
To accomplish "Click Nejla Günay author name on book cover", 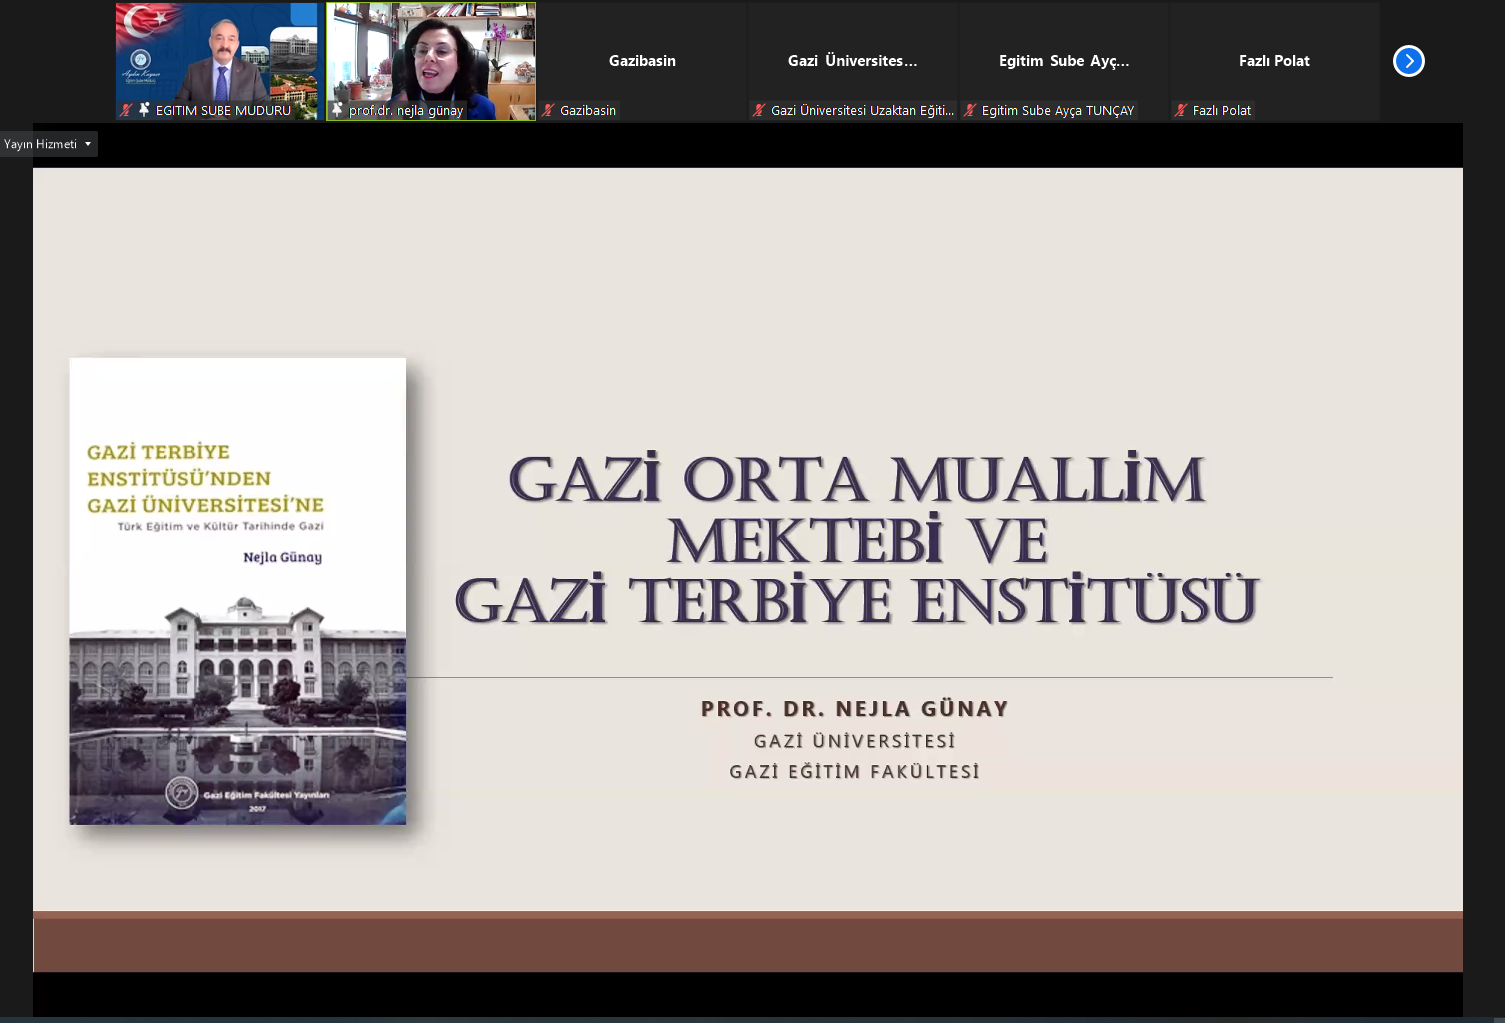I will tap(283, 557).
